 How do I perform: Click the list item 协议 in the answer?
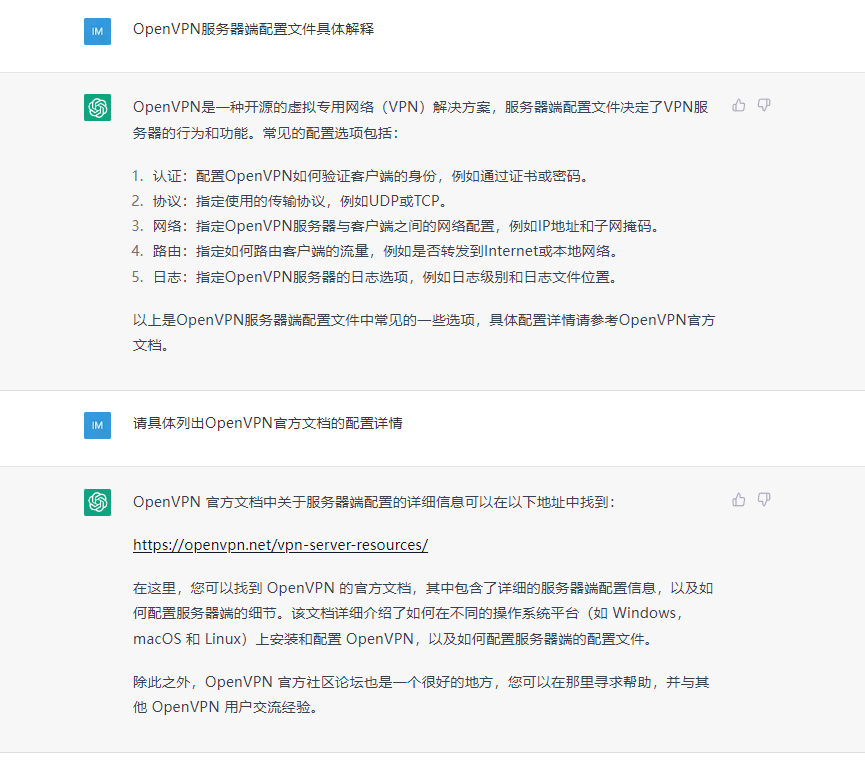(x=270, y=201)
